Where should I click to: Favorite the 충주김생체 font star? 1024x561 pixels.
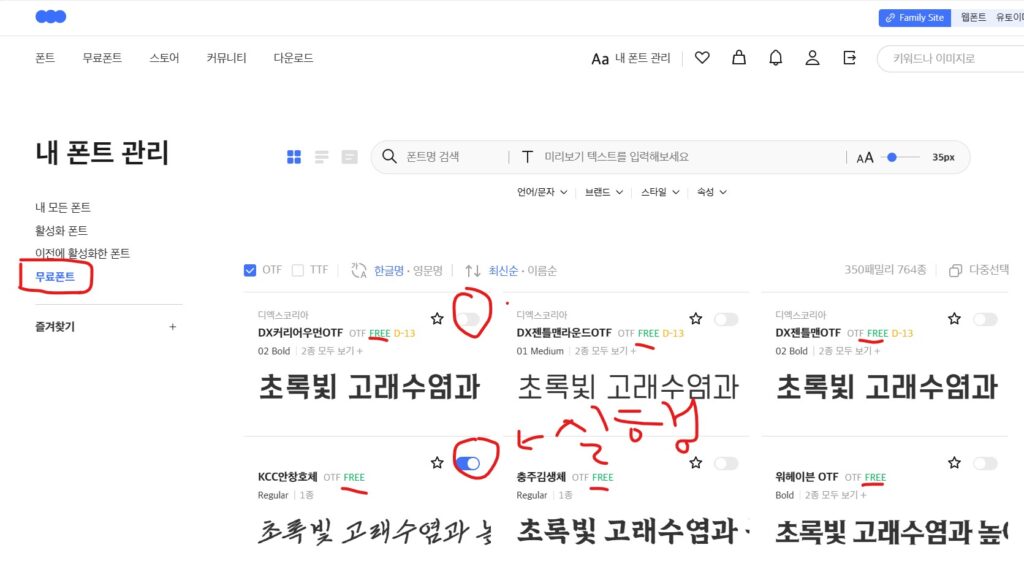696,463
